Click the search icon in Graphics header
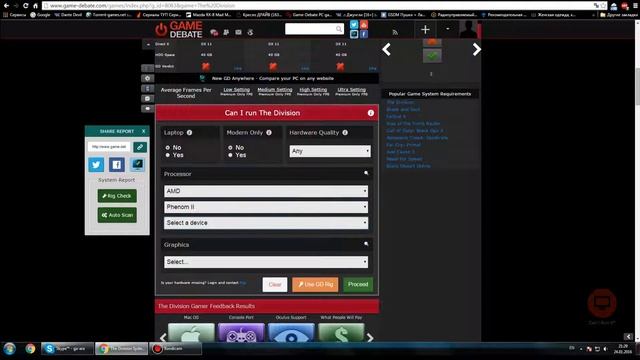 coord(366,244)
